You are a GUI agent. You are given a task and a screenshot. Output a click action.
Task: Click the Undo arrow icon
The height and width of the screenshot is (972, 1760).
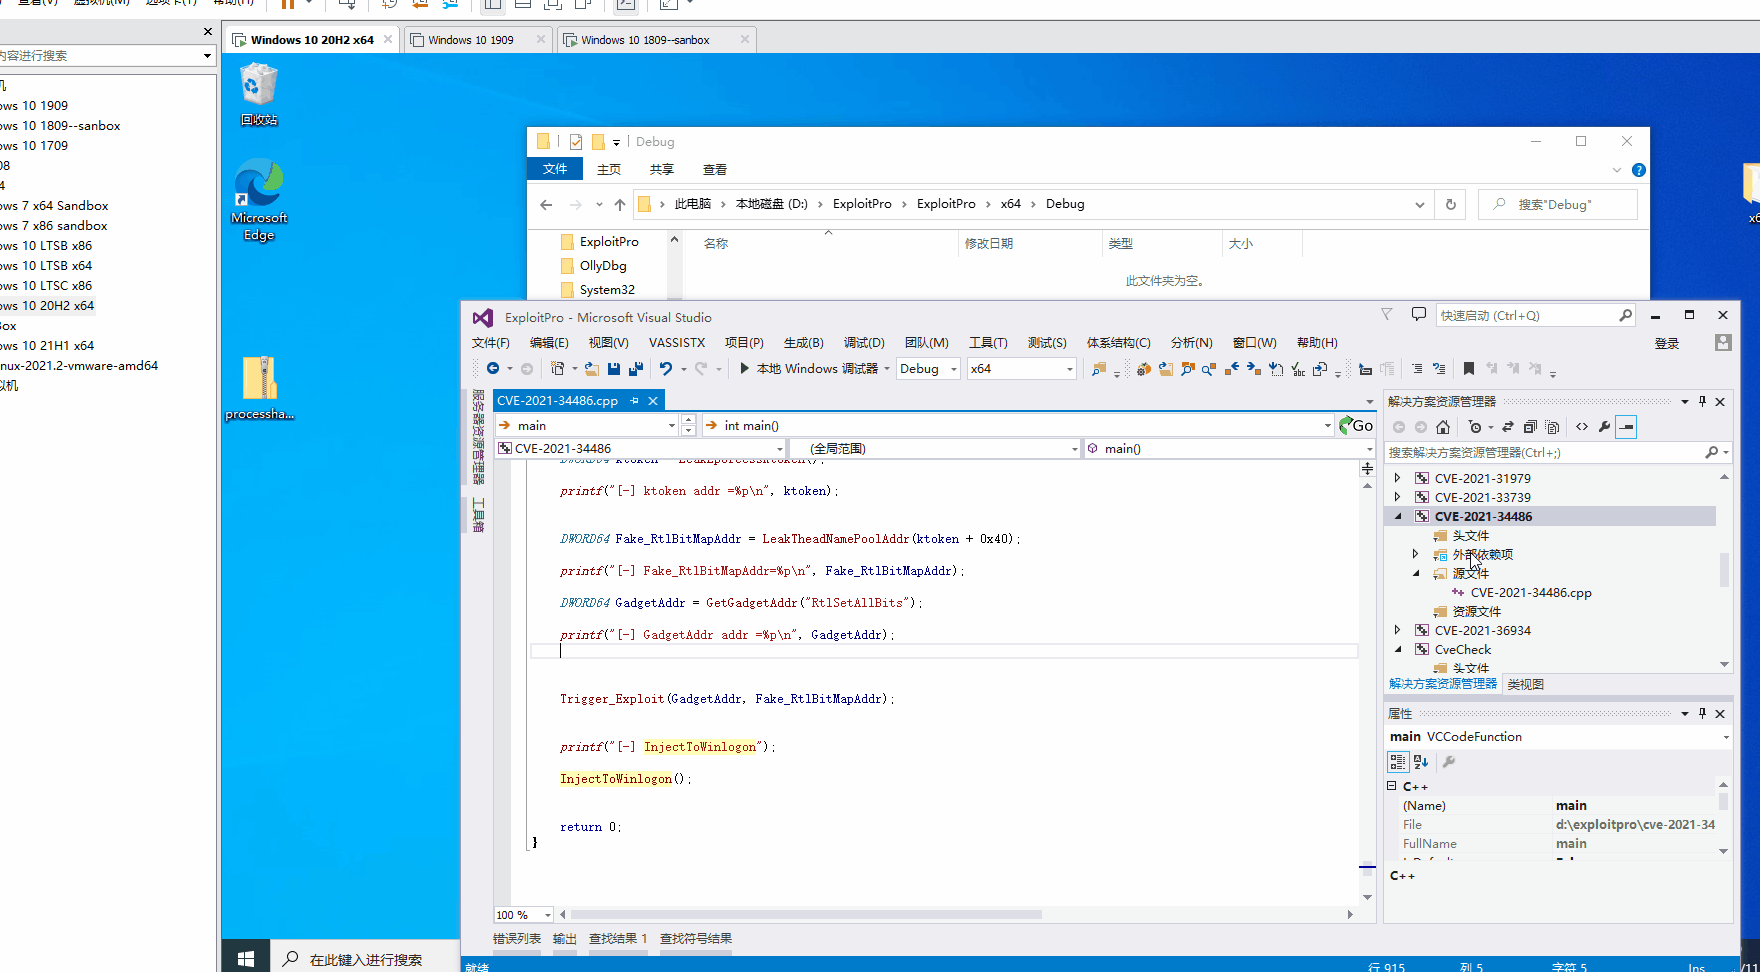coord(666,369)
